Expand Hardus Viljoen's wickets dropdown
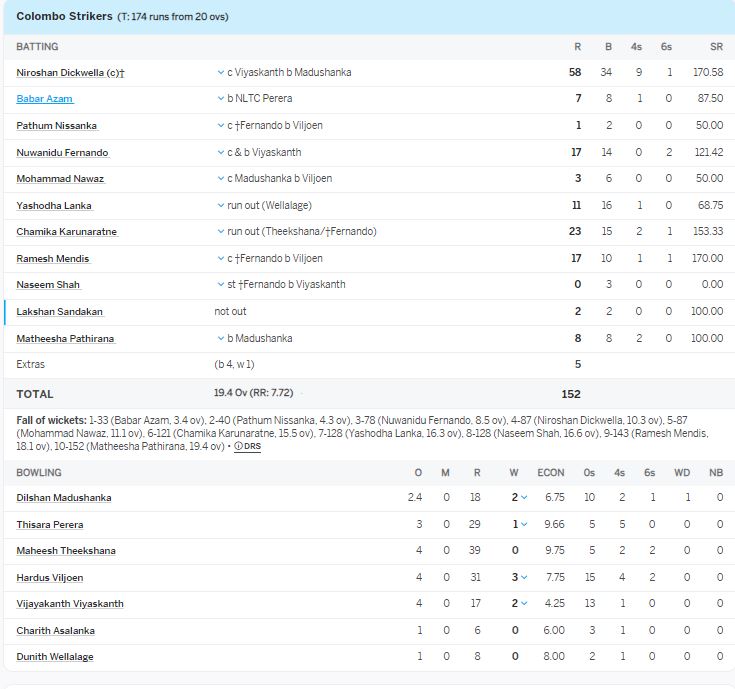The height and width of the screenshot is (689, 735). coord(524,578)
